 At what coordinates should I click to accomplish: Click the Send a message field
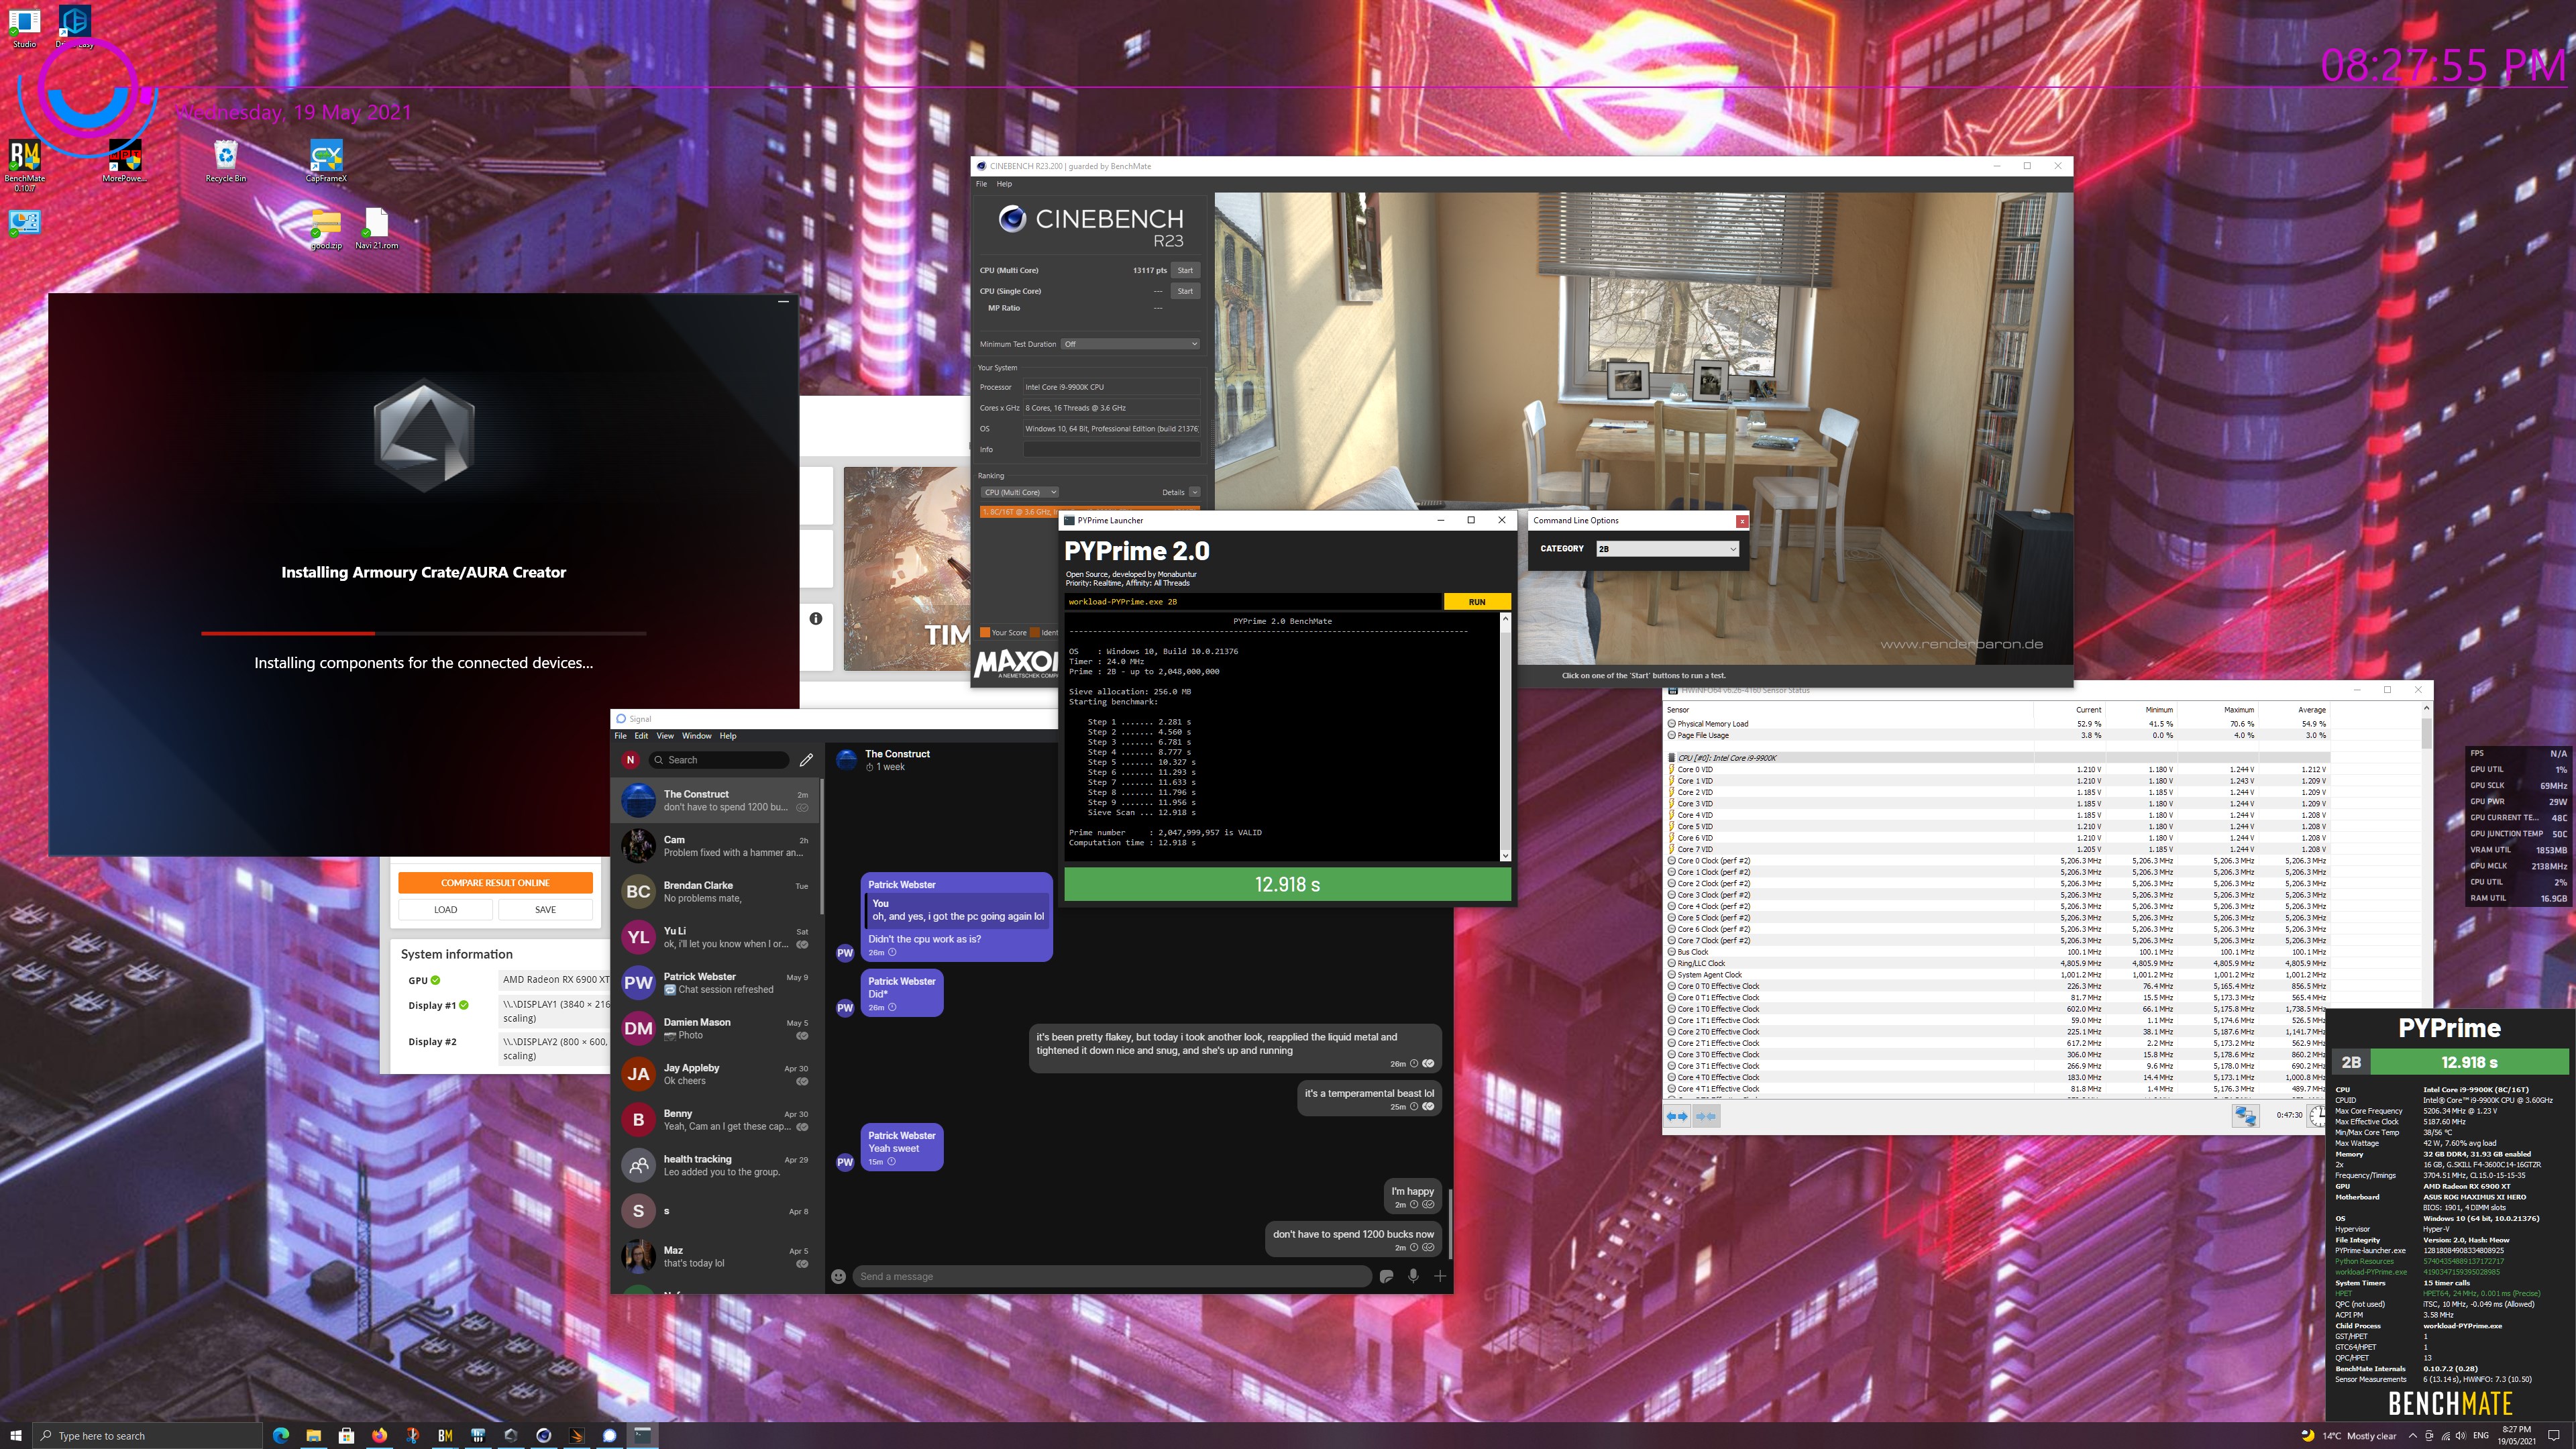[x=1111, y=1276]
